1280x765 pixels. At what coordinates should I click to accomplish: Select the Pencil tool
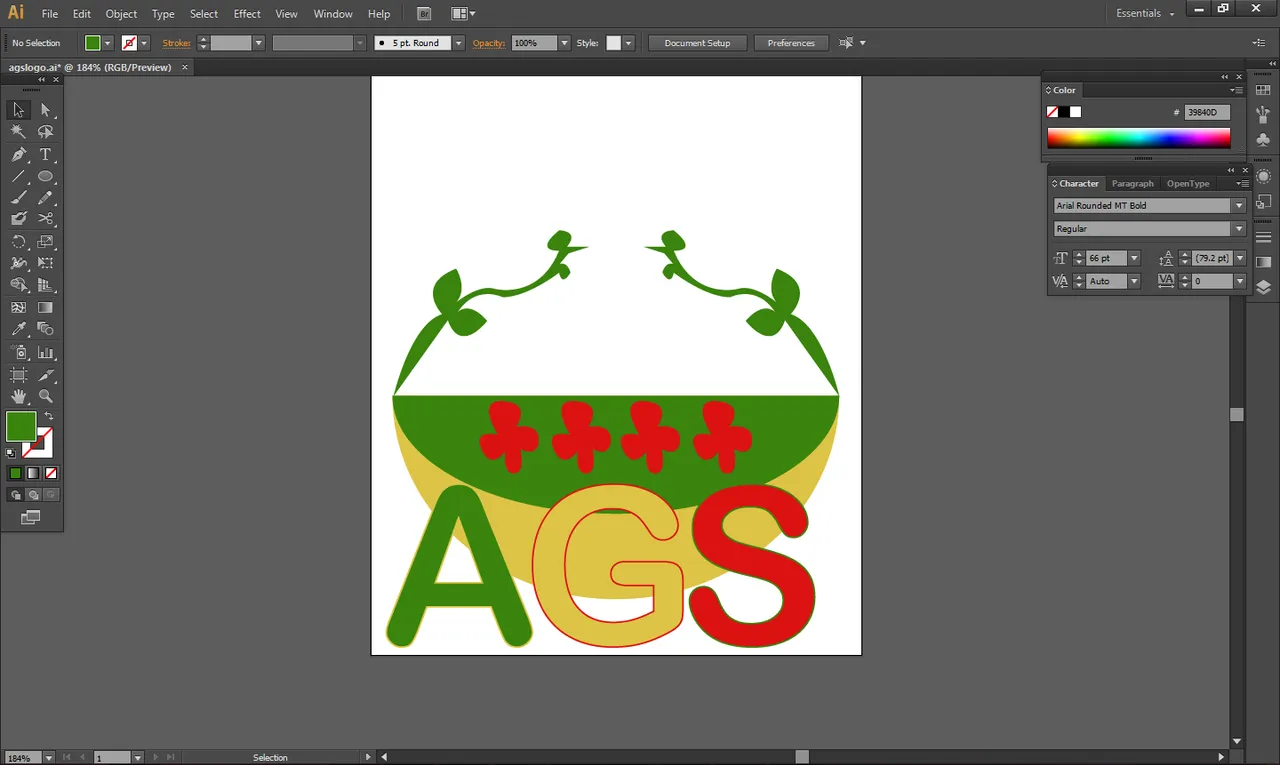coord(45,198)
